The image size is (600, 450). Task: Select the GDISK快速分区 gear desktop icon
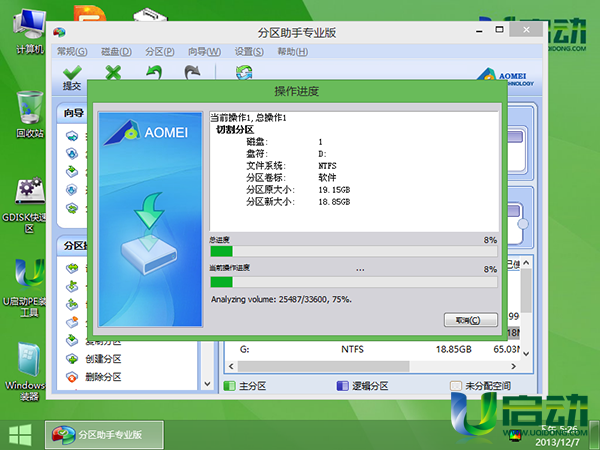pos(29,205)
